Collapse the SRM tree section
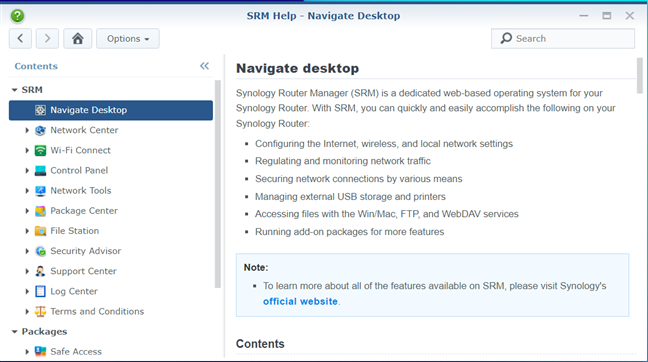This screenshot has width=648, height=362. tap(14, 90)
